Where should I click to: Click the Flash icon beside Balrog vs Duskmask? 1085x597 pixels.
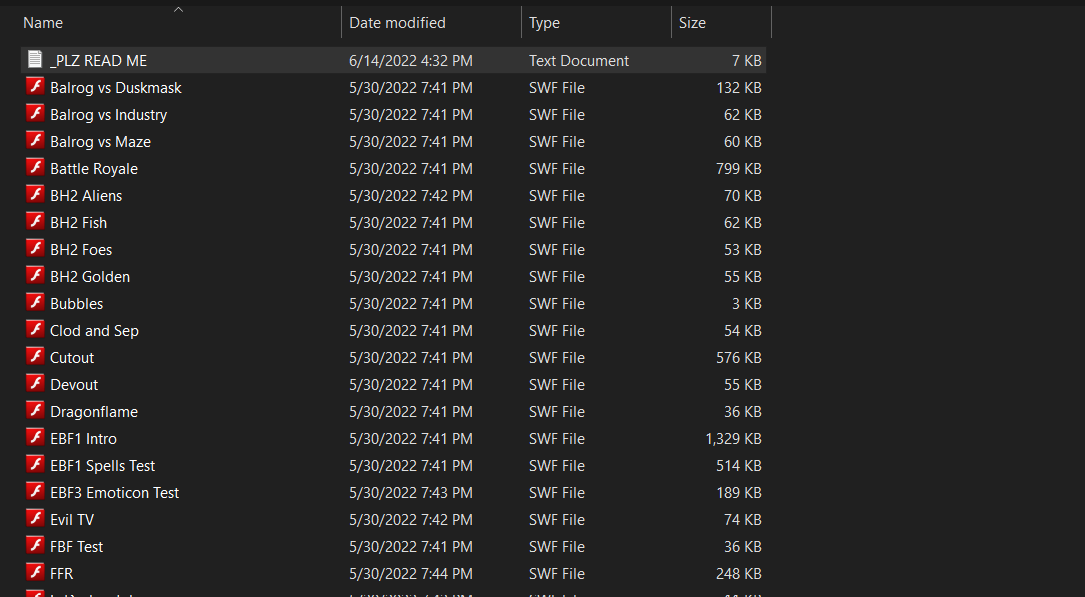[x=36, y=87]
